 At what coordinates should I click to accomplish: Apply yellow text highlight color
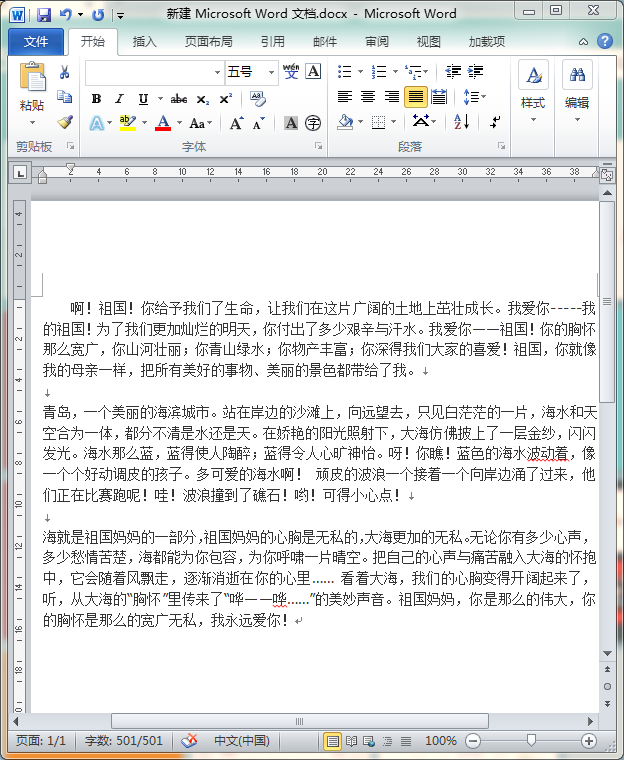(128, 123)
